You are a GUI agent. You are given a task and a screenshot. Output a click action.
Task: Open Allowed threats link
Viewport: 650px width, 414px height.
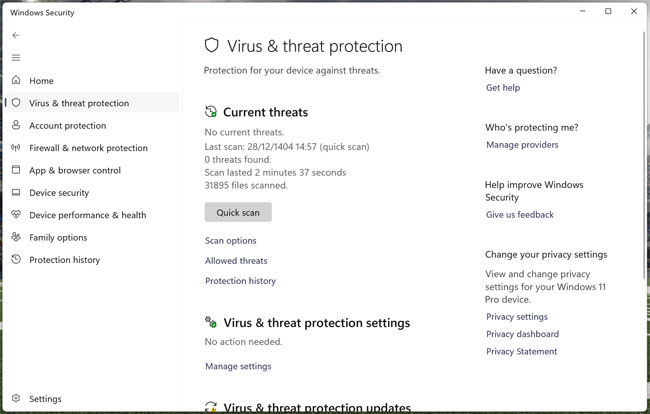236,261
